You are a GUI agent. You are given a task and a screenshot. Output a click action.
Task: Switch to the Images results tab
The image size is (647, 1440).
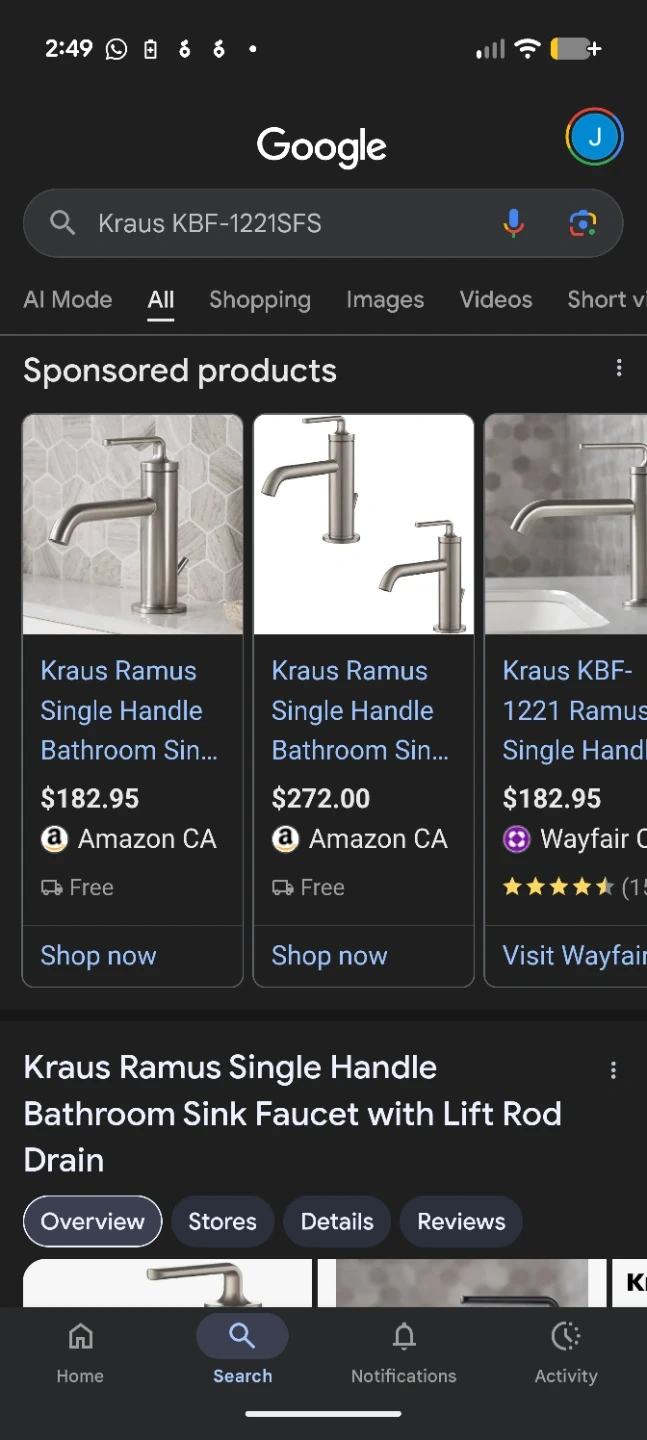click(x=385, y=300)
